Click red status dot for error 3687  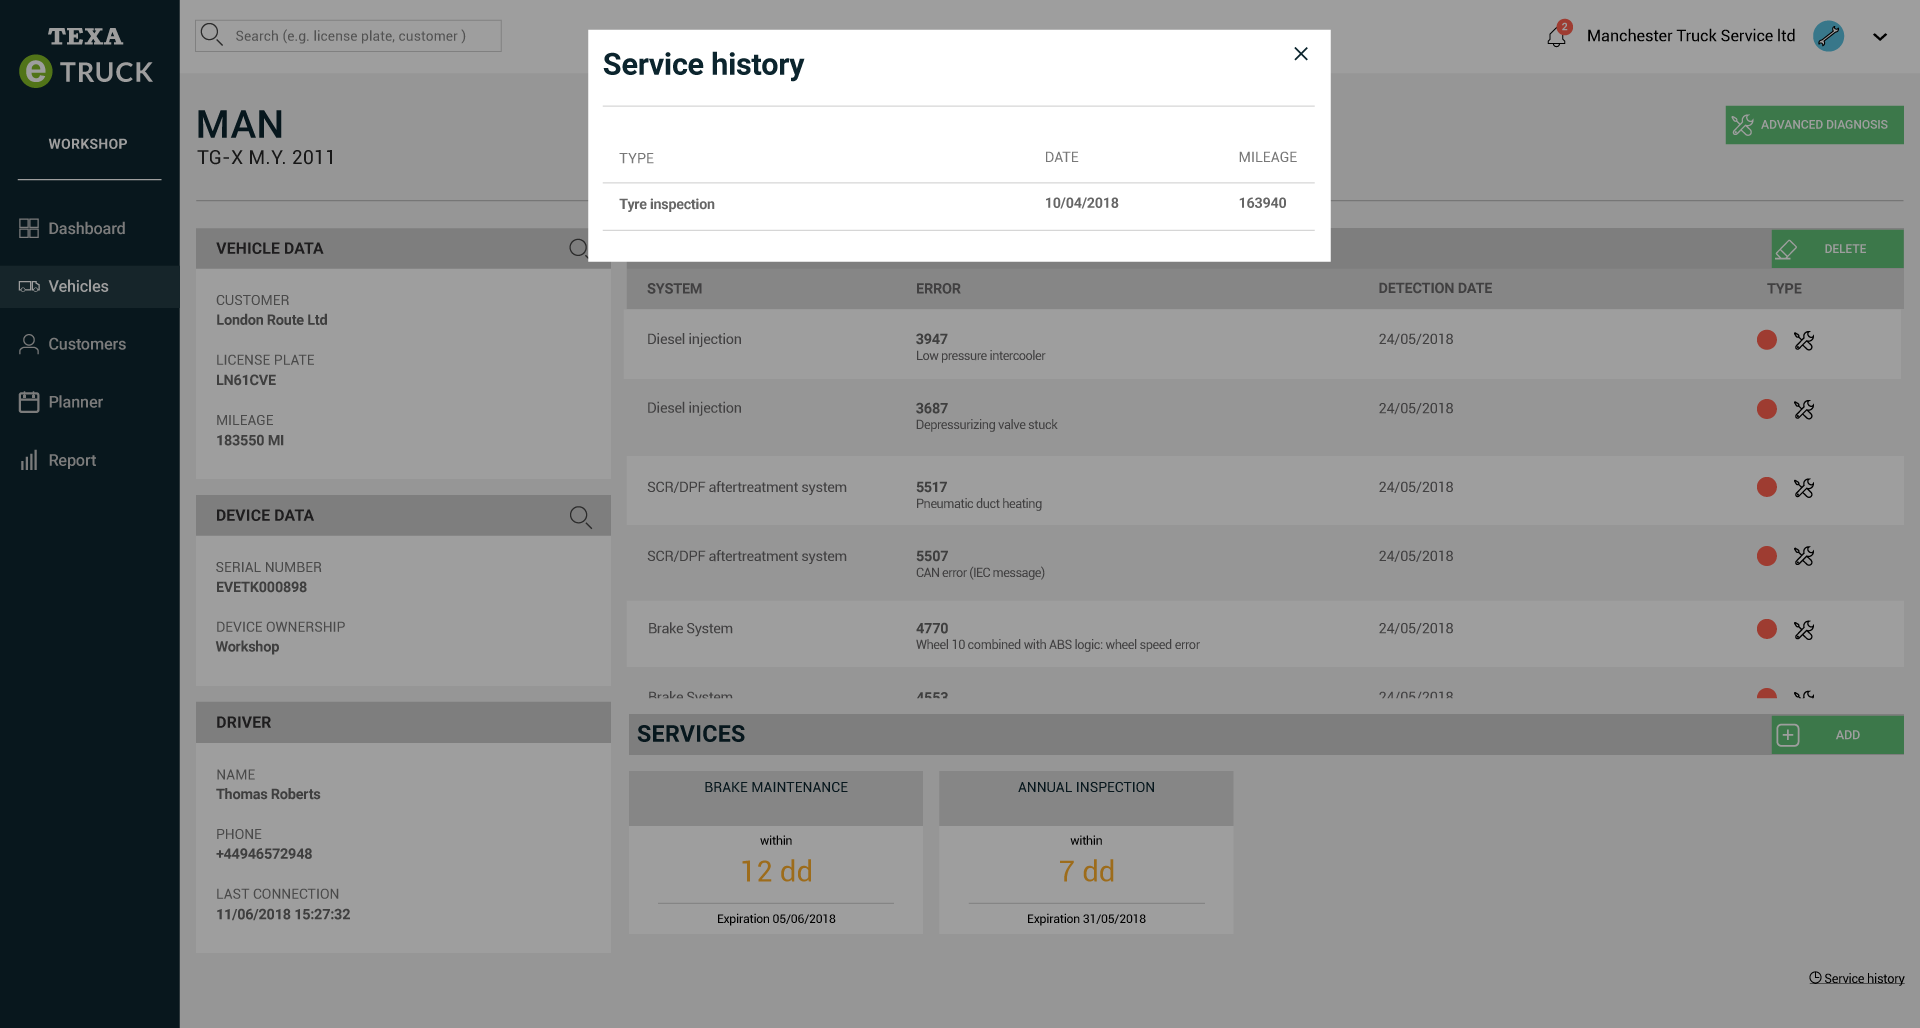pos(1767,409)
